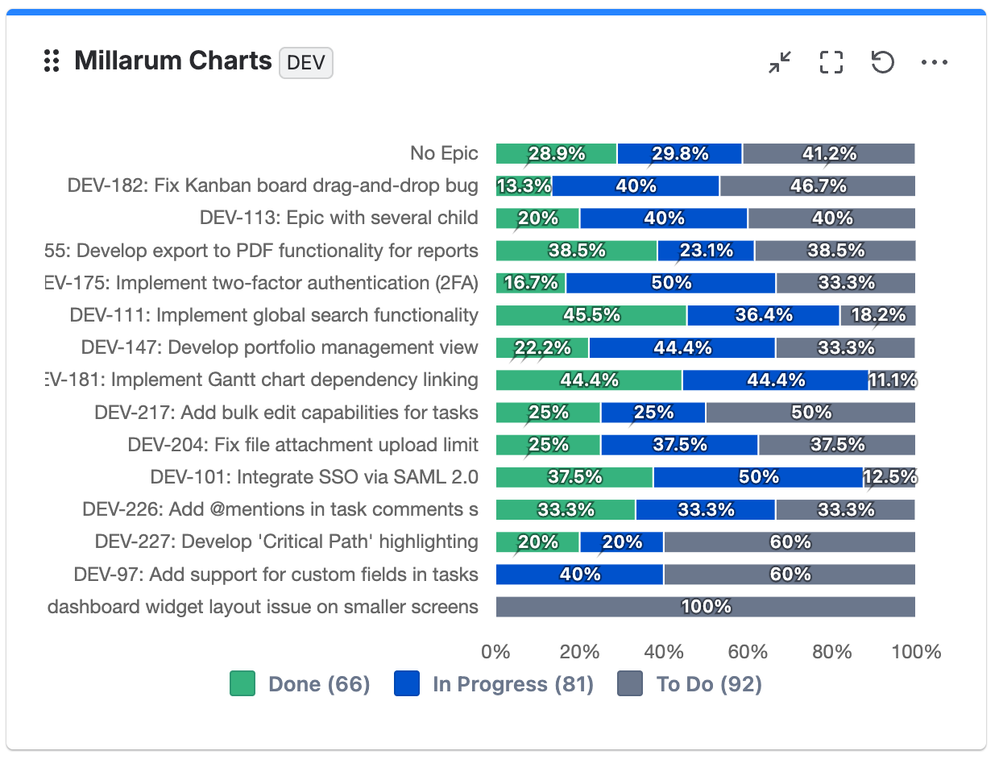Click the 36.4% In Progress segment of DEV-111
The image size is (999, 764).
coord(763,315)
